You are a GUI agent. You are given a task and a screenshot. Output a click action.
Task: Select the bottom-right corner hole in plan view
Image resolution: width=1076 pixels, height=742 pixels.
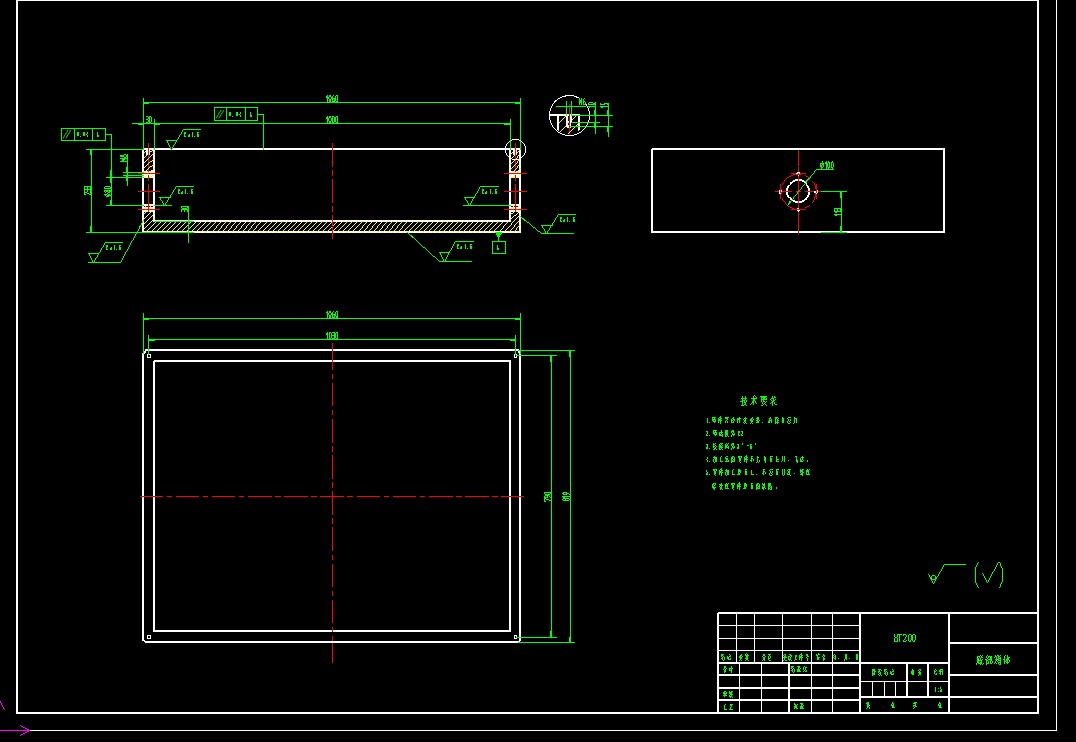tap(516, 637)
